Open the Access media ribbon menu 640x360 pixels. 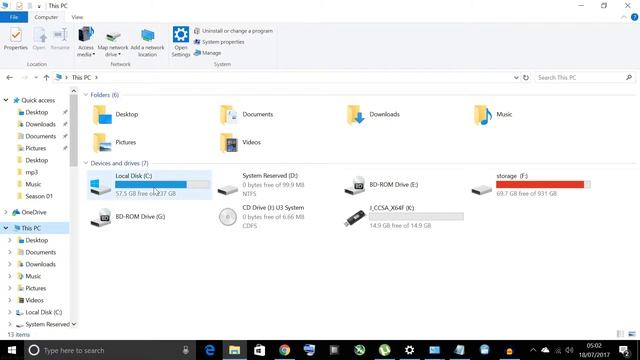pyautogui.click(x=86, y=41)
